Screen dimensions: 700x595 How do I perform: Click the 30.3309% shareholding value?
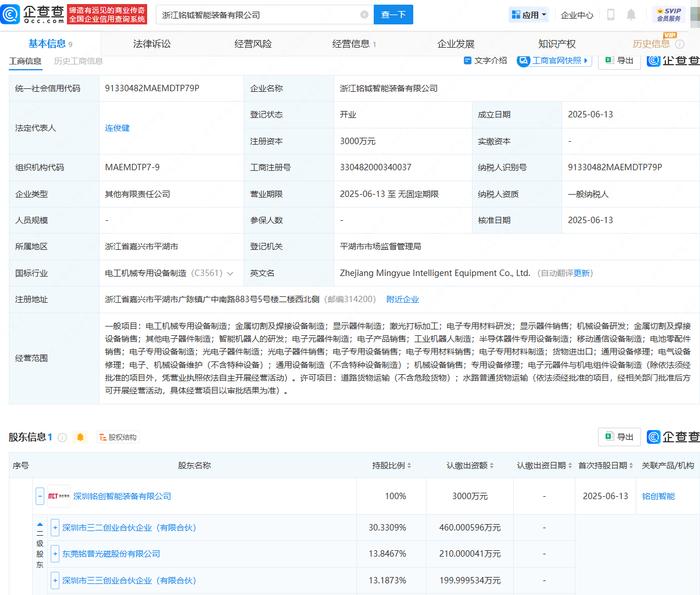[387, 528]
